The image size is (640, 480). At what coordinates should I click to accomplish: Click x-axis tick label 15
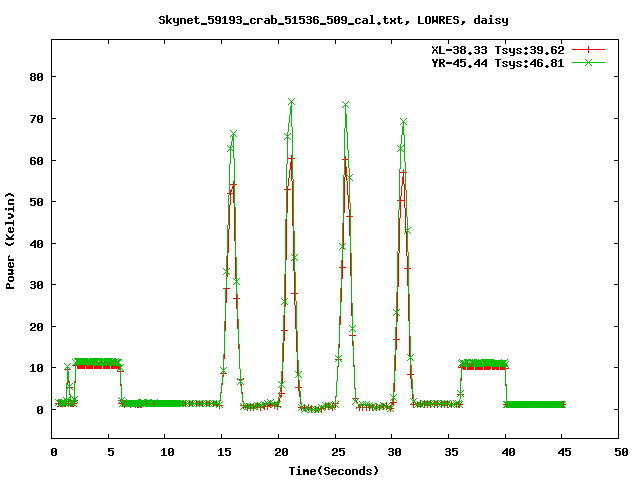224,452
